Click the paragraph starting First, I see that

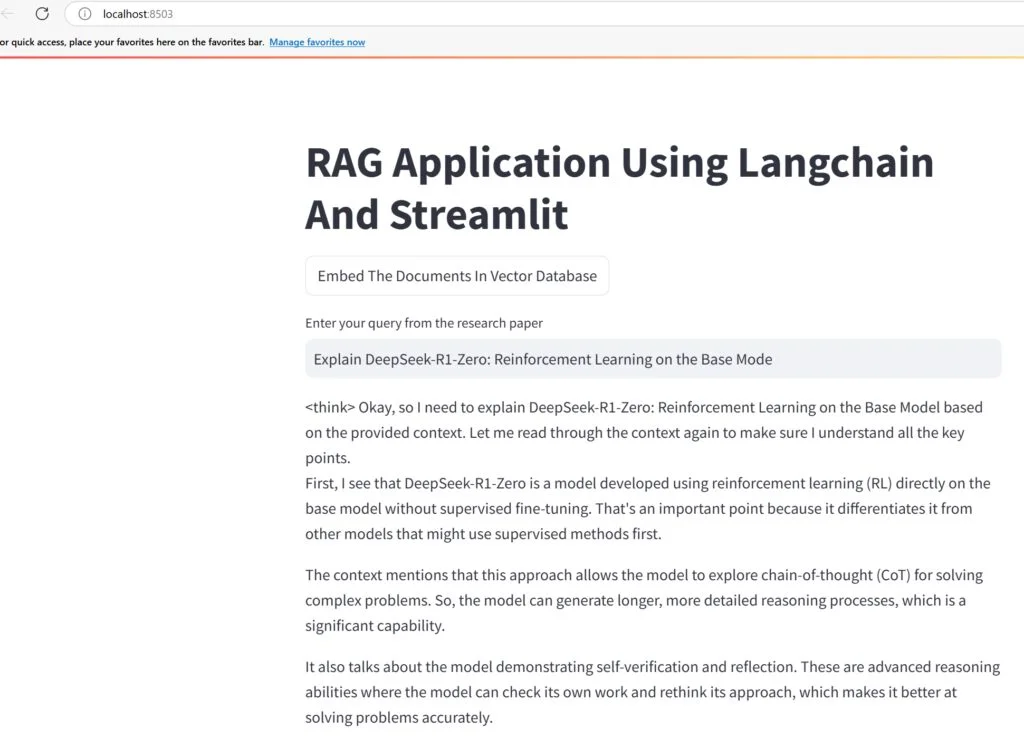[x=647, y=508]
